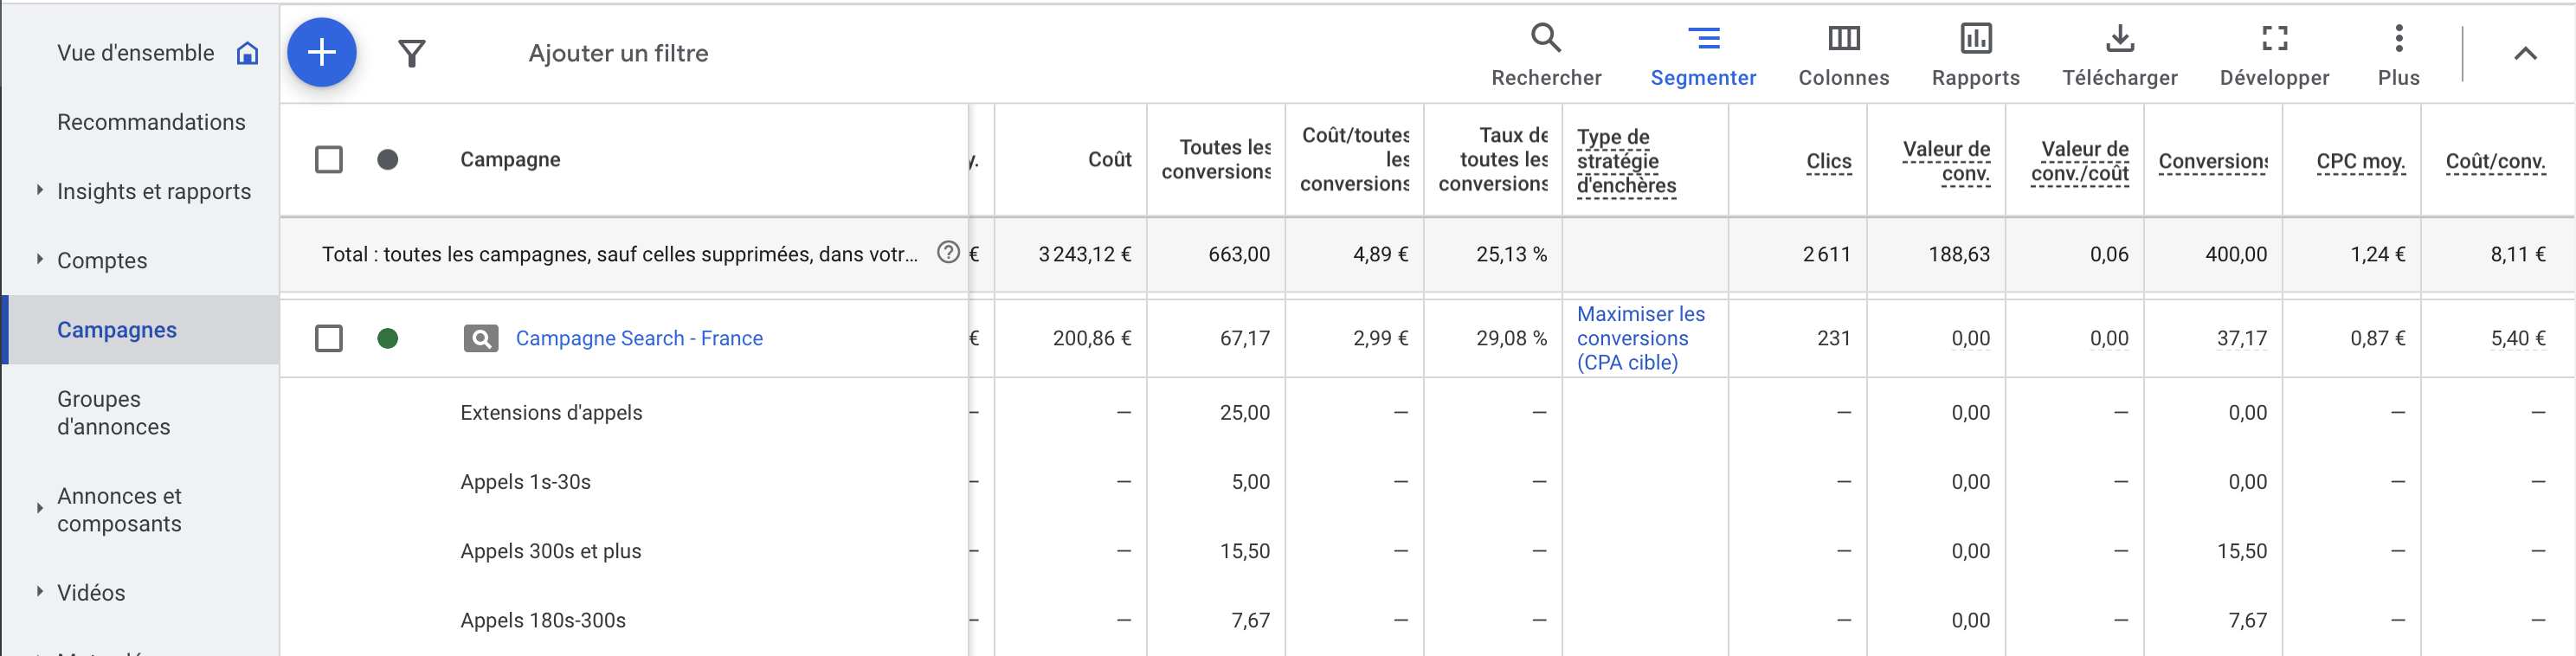Image resolution: width=2576 pixels, height=656 pixels.
Task: Click the 200,86 € cost cell
Action: click(1092, 338)
